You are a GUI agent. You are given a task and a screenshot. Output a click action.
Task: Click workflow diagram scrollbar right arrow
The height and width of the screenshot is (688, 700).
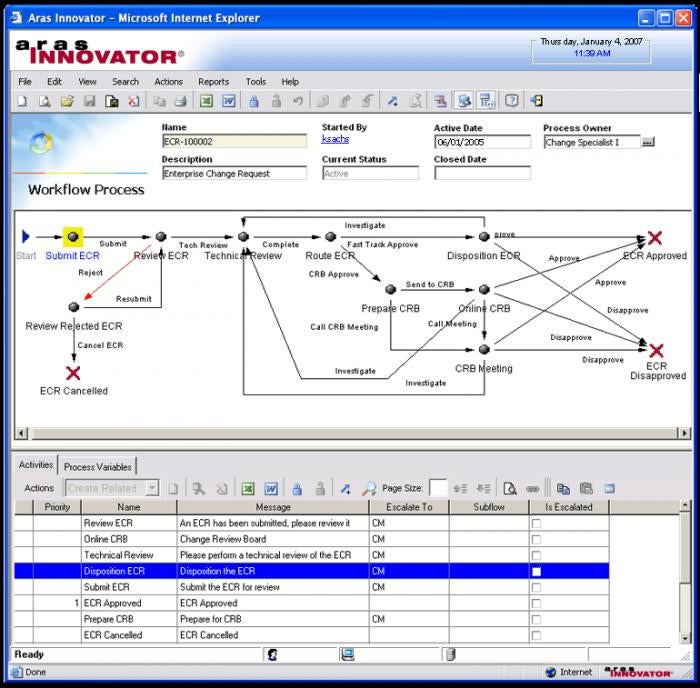(x=684, y=433)
